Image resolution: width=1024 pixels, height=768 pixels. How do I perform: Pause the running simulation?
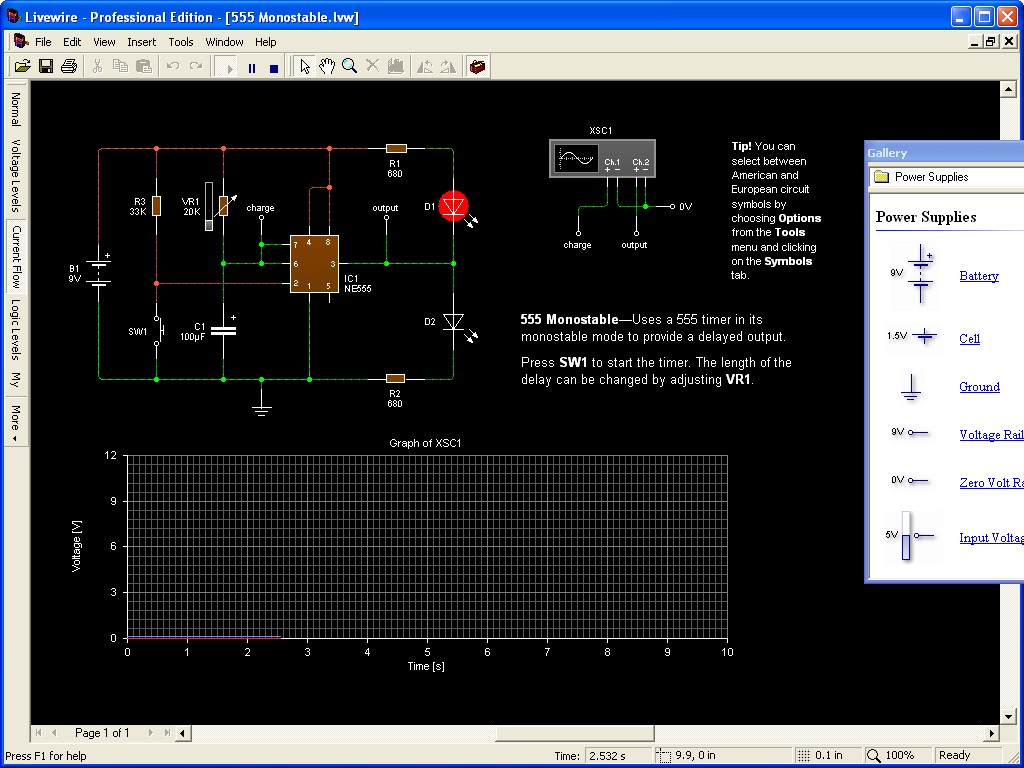tap(252, 67)
